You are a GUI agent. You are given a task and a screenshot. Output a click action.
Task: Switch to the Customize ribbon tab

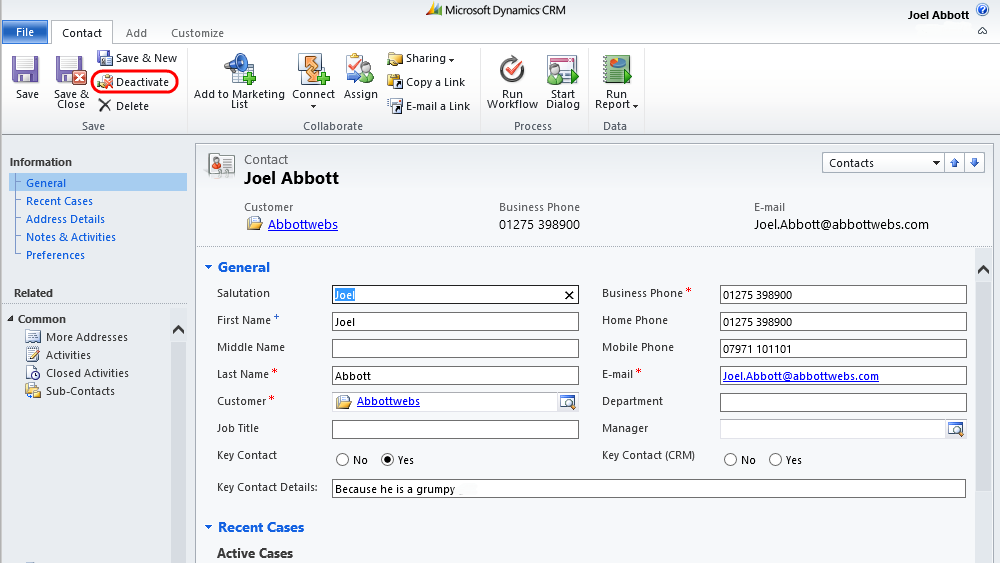click(x=197, y=33)
